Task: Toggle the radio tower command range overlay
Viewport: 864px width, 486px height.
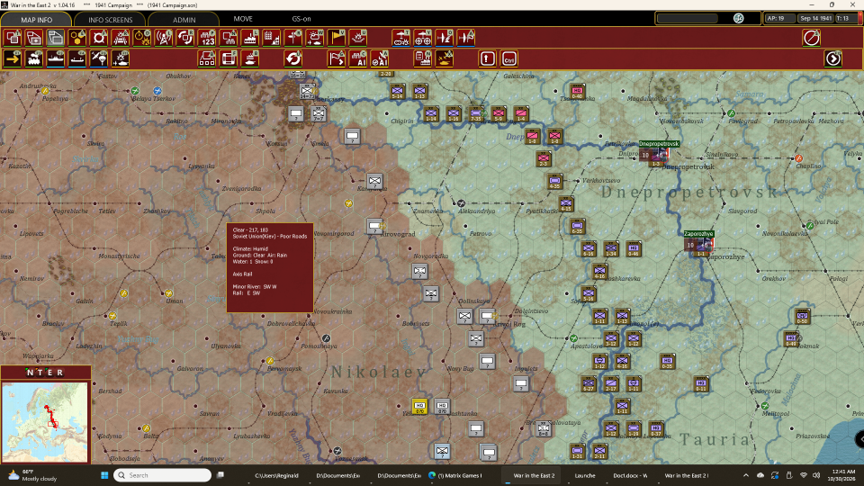Action: point(164,37)
